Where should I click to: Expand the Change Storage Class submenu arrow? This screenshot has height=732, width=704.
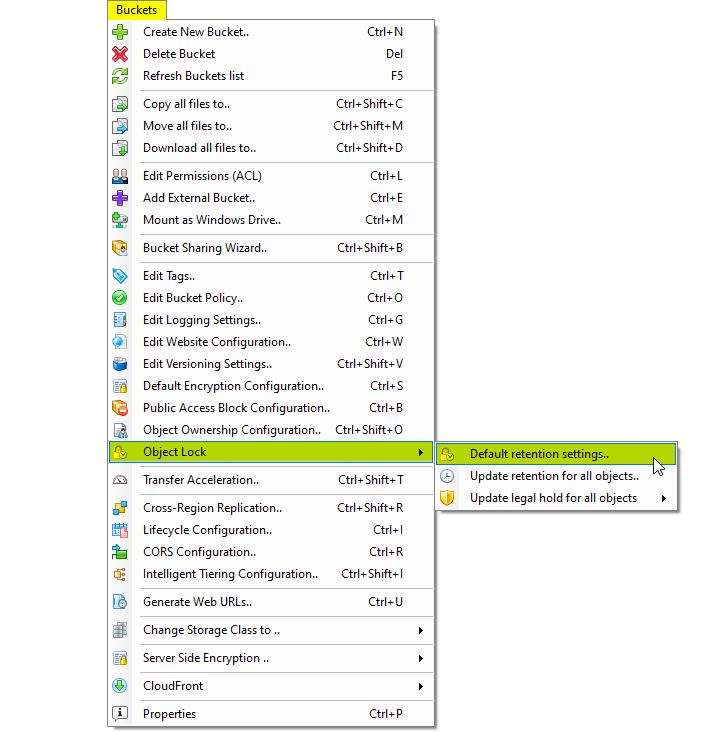click(421, 630)
